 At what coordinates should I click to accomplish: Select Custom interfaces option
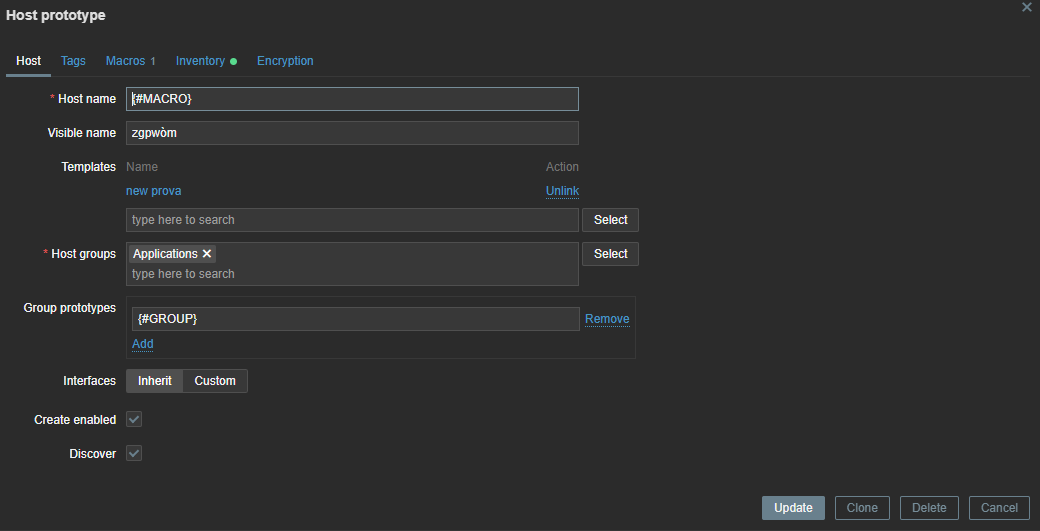tap(215, 381)
